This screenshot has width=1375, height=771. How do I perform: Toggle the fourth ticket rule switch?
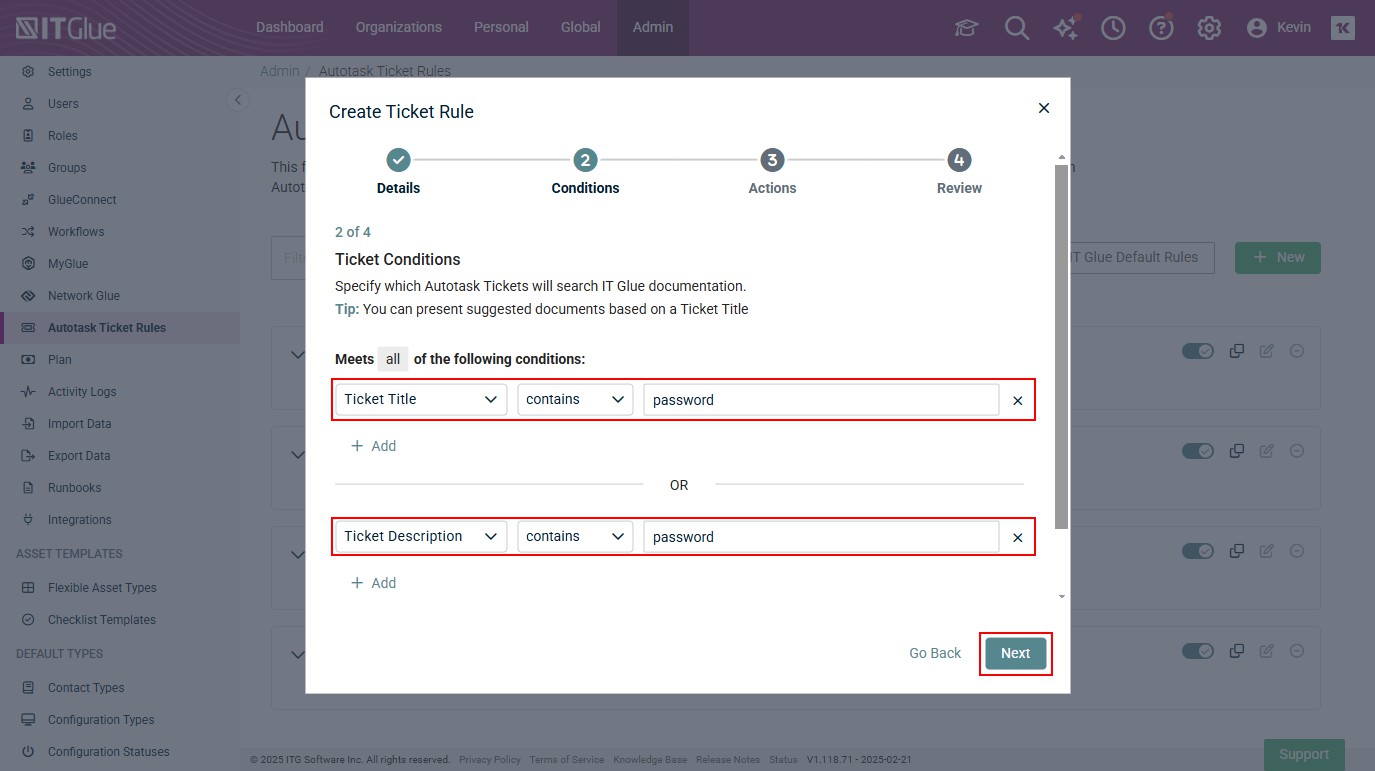(x=1198, y=651)
